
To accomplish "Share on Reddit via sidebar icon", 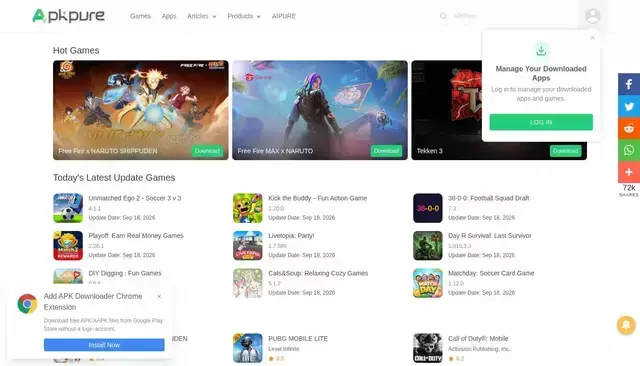I will point(629,129).
